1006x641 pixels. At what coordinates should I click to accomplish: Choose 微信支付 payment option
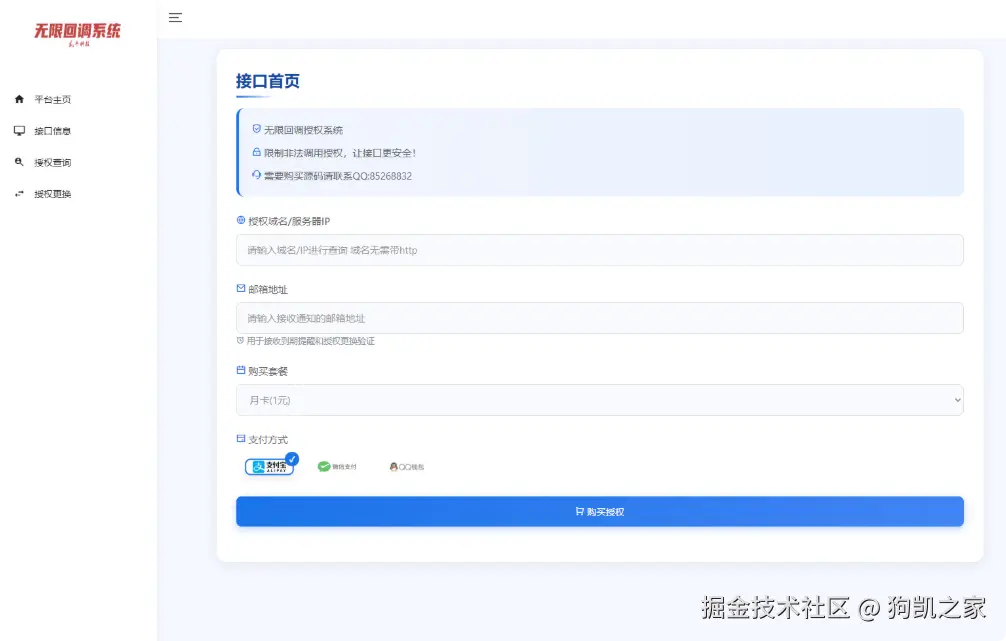pyautogui.click(x=334, y=466)
